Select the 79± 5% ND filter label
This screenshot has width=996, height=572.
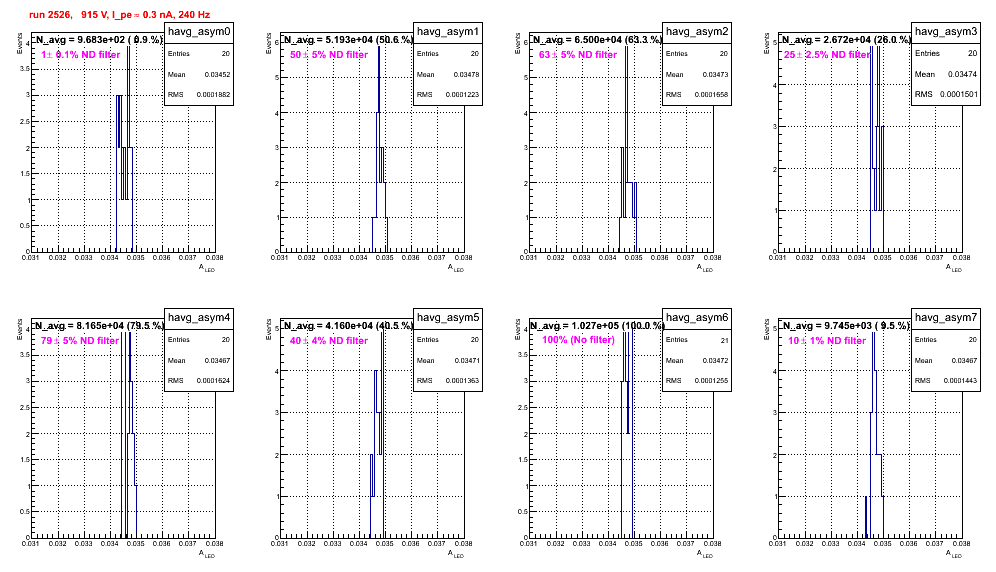80,341
